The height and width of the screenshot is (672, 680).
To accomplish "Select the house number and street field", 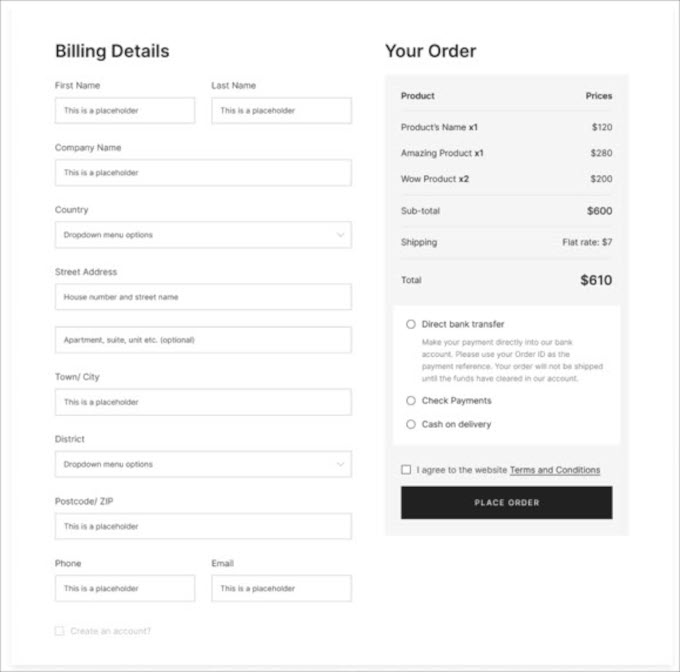I will (x=203, y=297).
